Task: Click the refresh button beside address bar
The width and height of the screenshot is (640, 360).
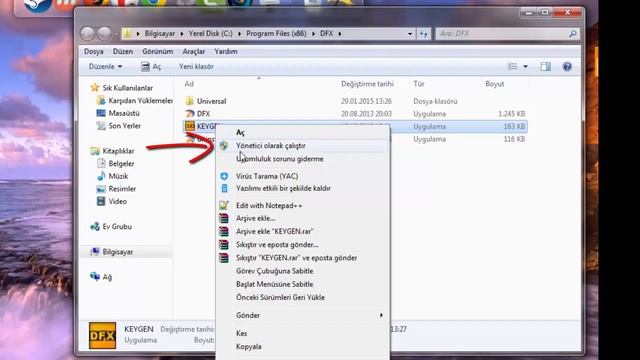Action: pyautogui.click(x=423, y=34)
